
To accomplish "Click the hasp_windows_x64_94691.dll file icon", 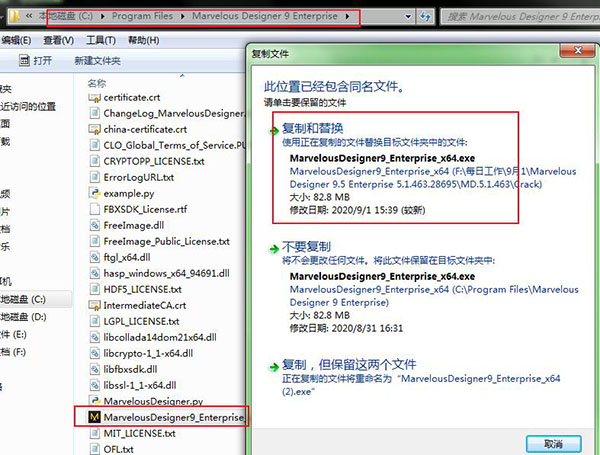I will point(94,273).
